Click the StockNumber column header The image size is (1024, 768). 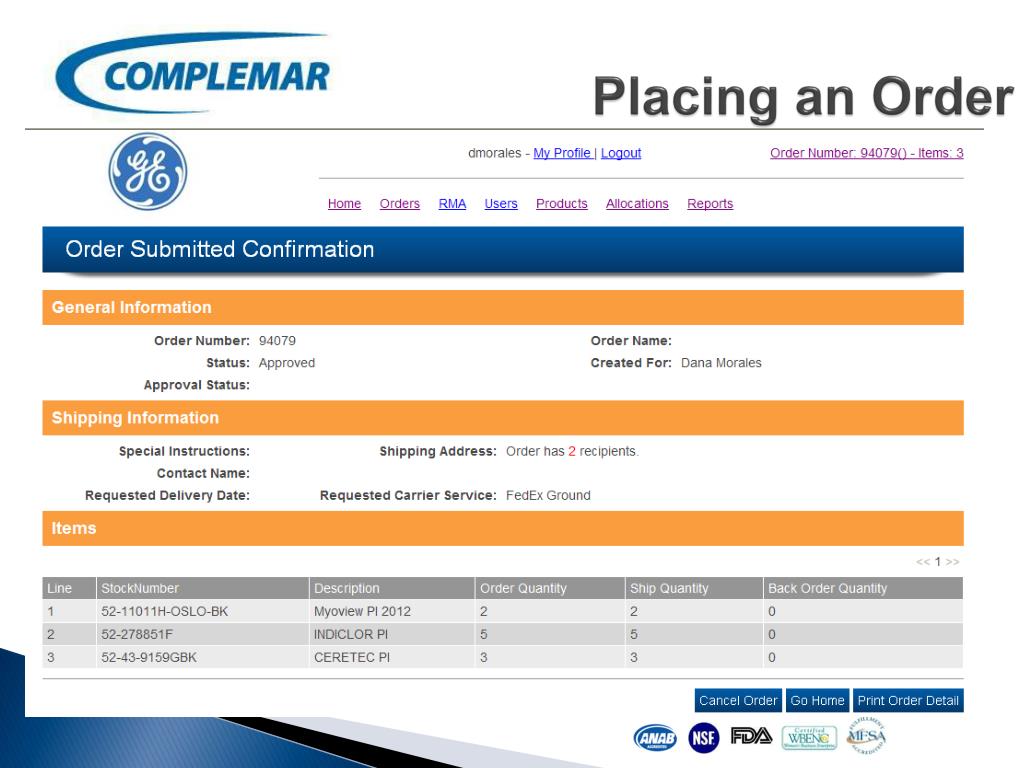[x=202, y=588]
